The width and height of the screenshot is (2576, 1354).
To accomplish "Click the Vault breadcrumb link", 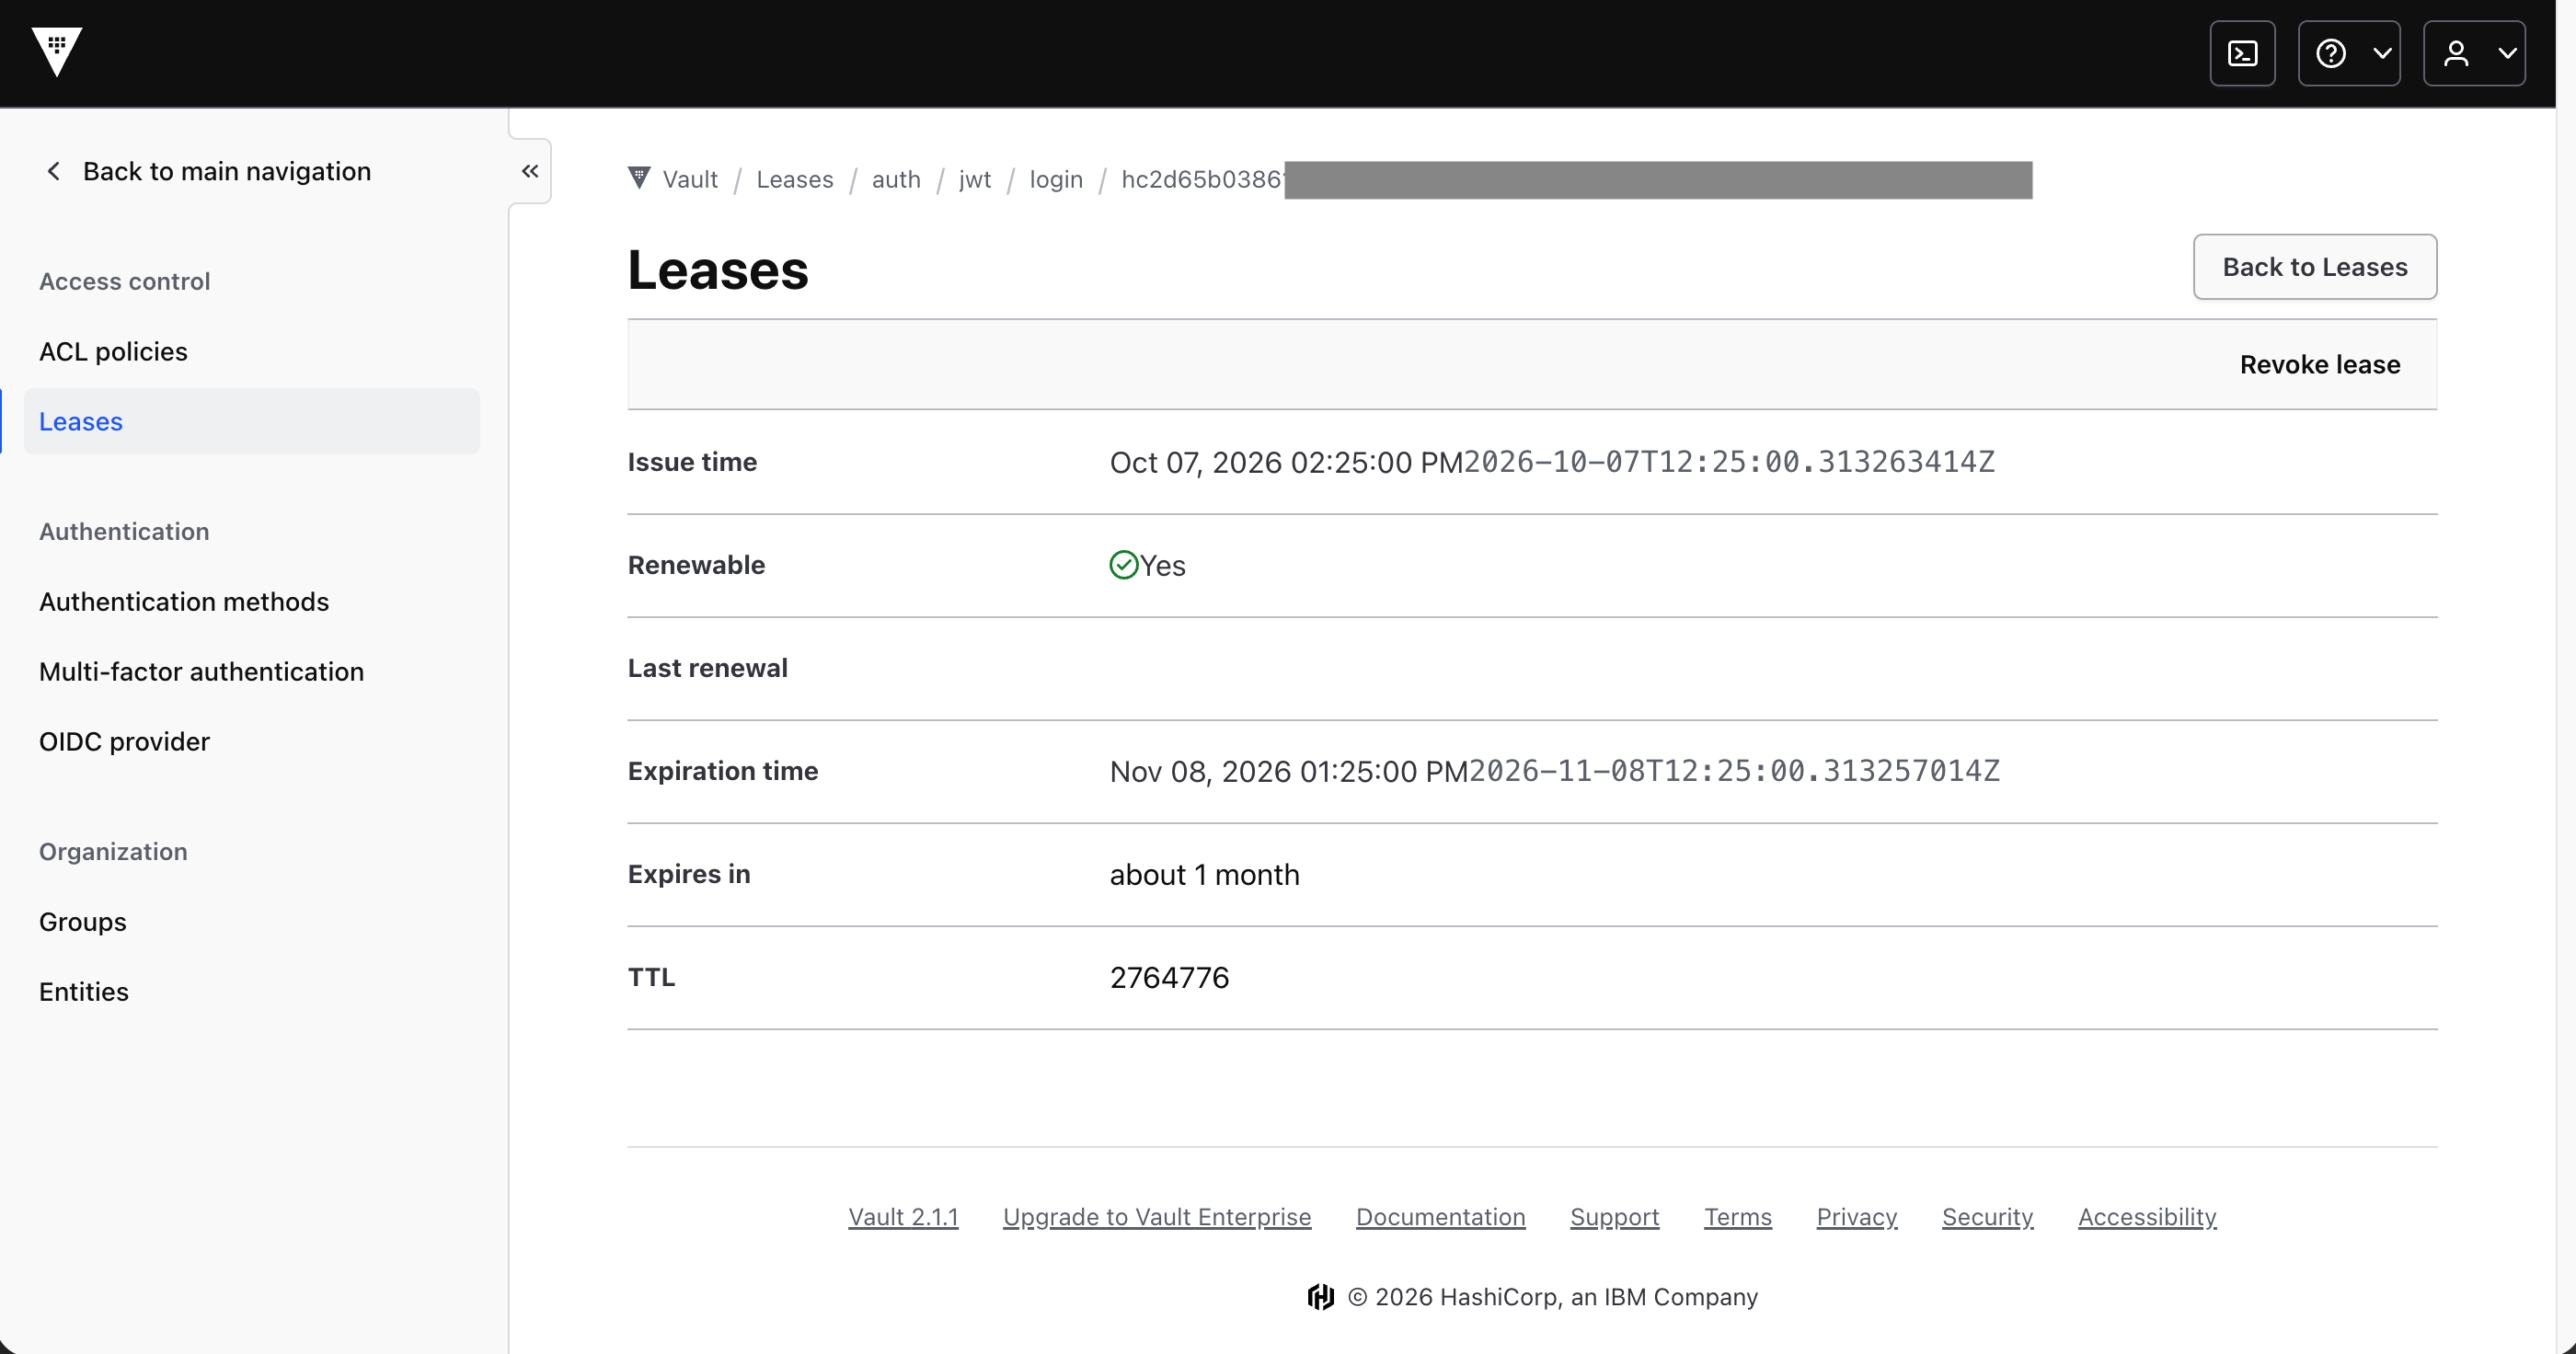I will [x=690, y=179].
